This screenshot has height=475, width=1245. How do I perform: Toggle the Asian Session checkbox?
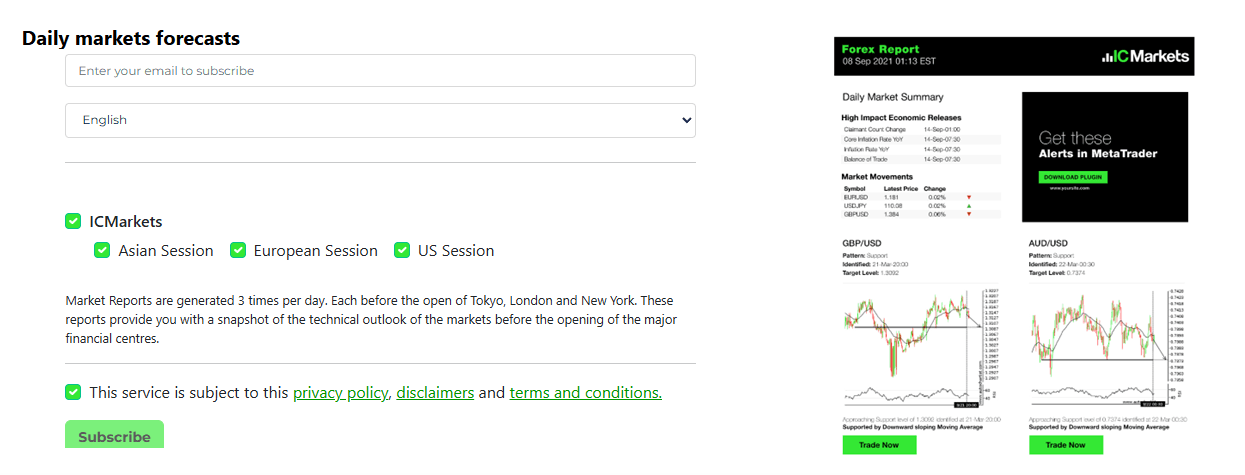pos(102,250)
